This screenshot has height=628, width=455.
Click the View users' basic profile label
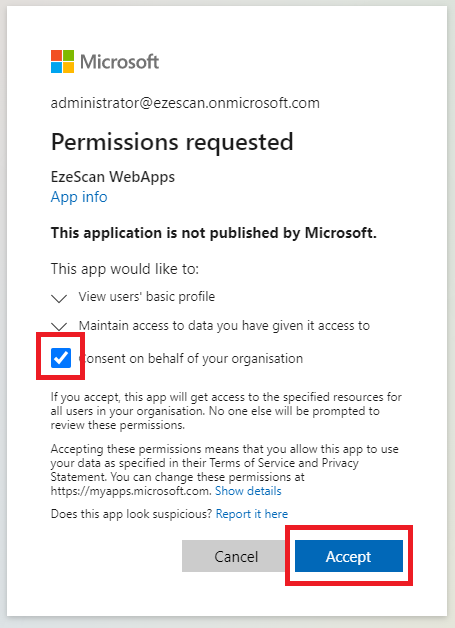point(147,297)
